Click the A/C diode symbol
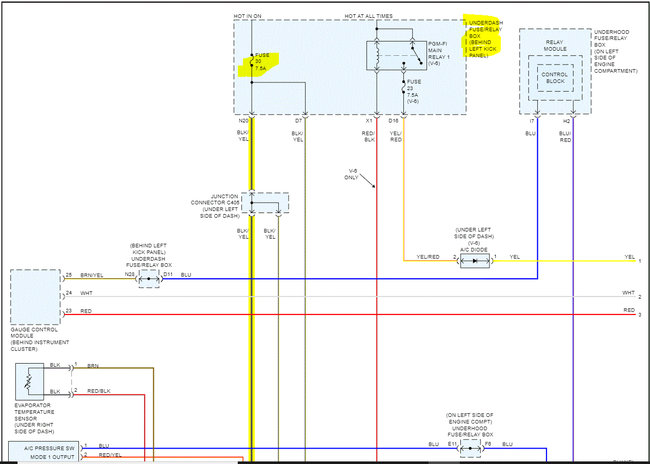This screenshot has height=464, width=650. pos(475,261)
